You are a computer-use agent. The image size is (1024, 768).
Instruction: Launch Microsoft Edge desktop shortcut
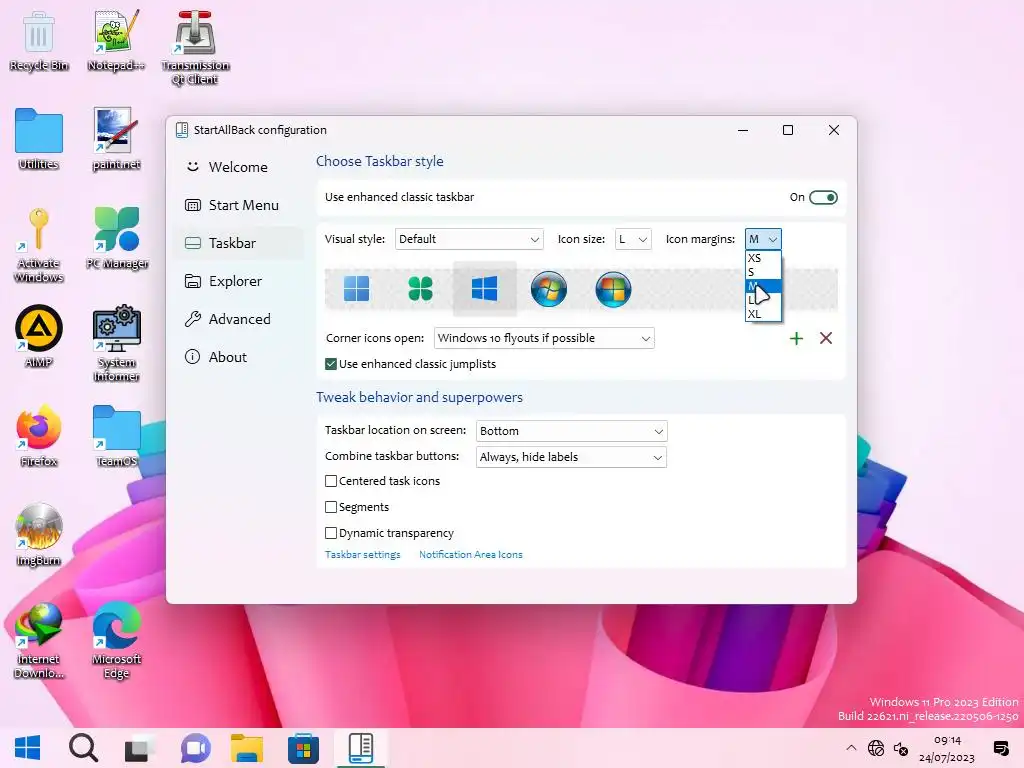[116, 640]
